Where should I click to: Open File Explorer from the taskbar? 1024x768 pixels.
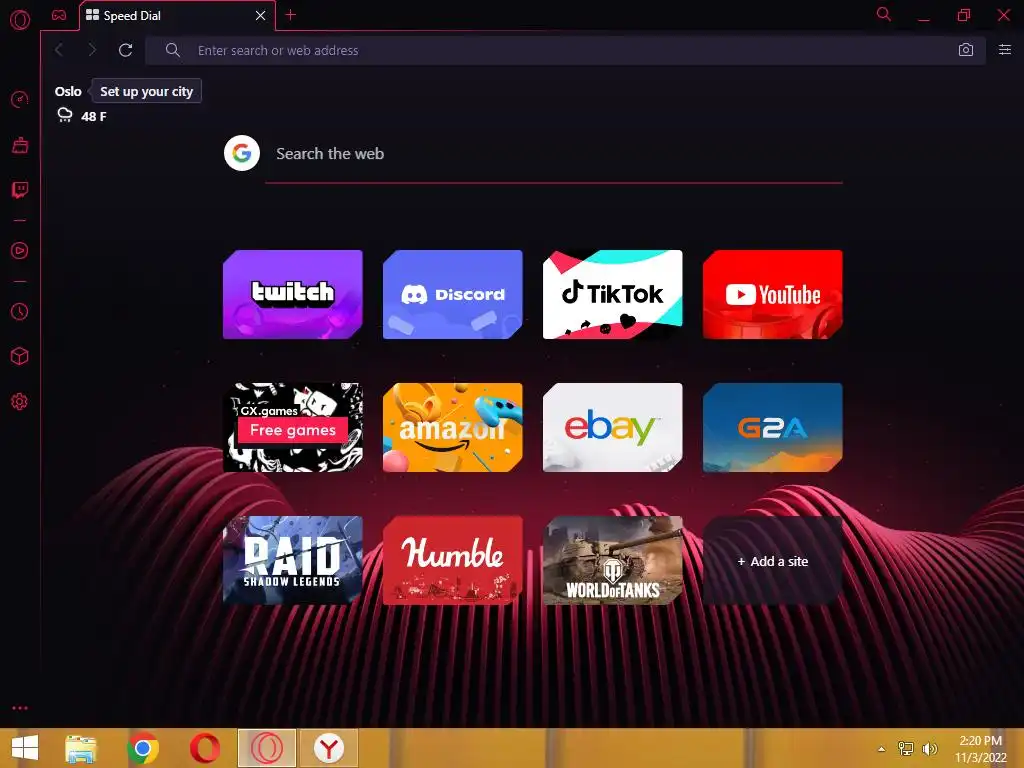pyautogui.click(x=80, y=748)
